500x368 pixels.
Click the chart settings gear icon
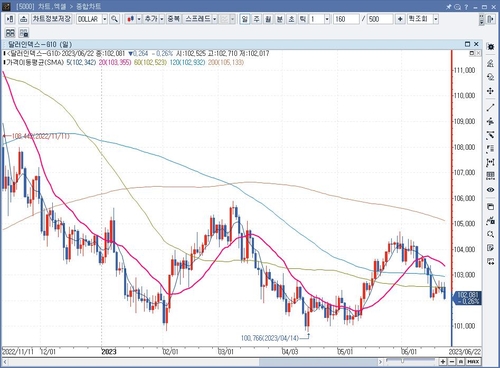tap(490, 47)
